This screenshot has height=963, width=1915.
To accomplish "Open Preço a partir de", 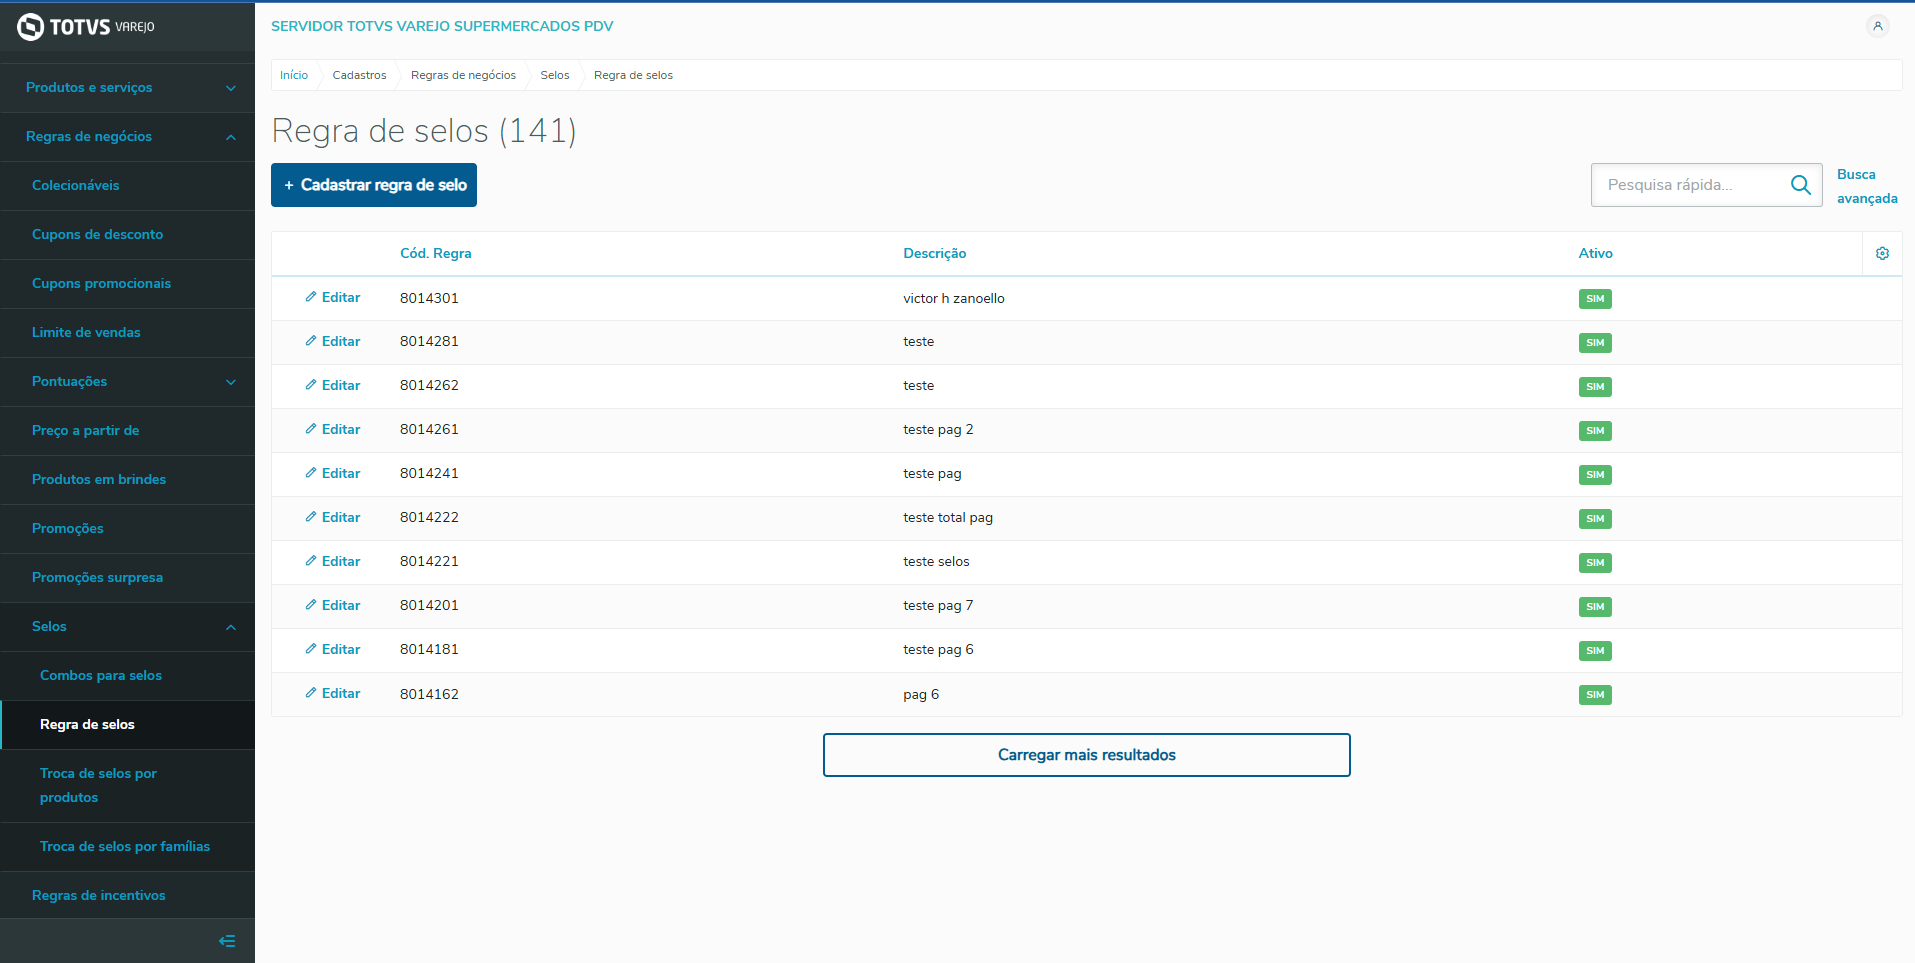I will tap(127, 431).
